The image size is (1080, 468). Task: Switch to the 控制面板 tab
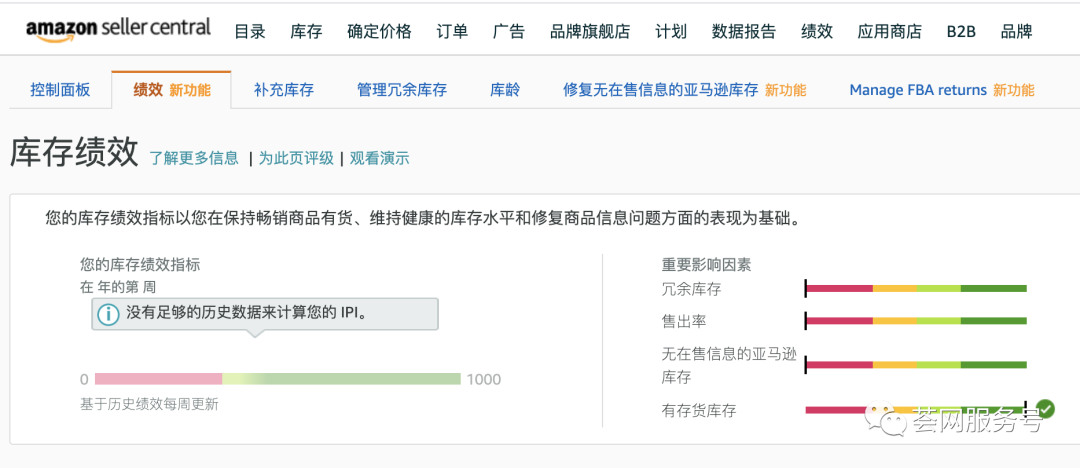point(61,90)
